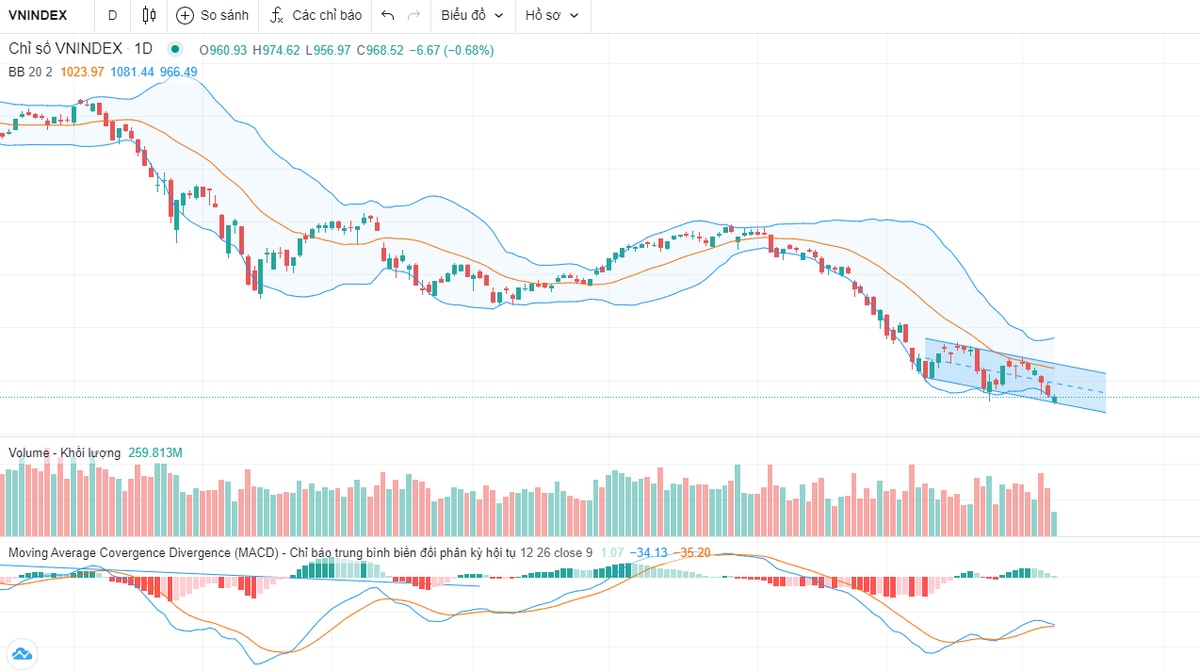Open Các chỉ báo indicators via fx icon
The width and height of the screenshot is (1200, 672).
tap(278, 15)
